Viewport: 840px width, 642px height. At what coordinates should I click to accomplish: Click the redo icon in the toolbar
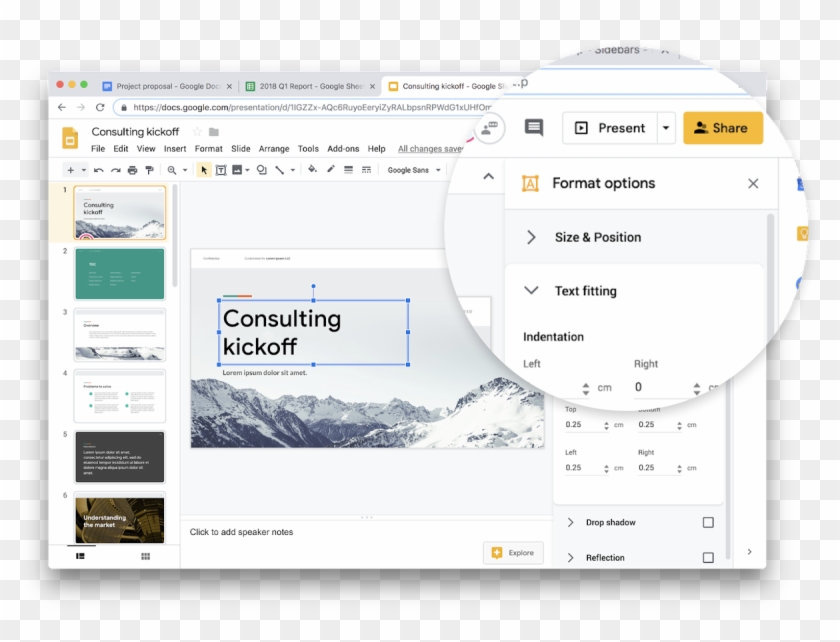[x=115, y=170]
